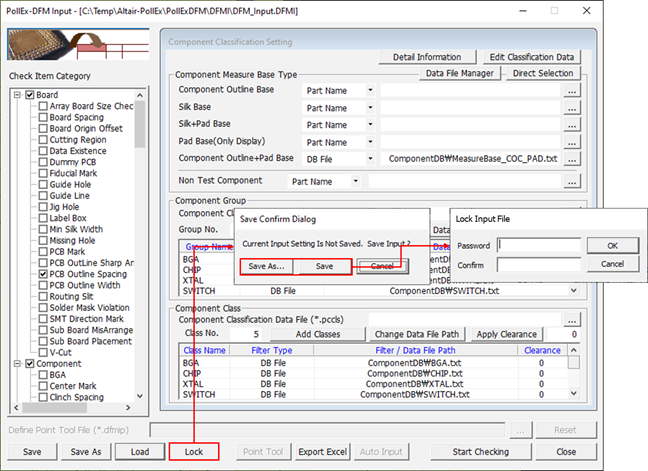Click the browse button for Non Test Component

pyautogui.click(x=572, y=182)
